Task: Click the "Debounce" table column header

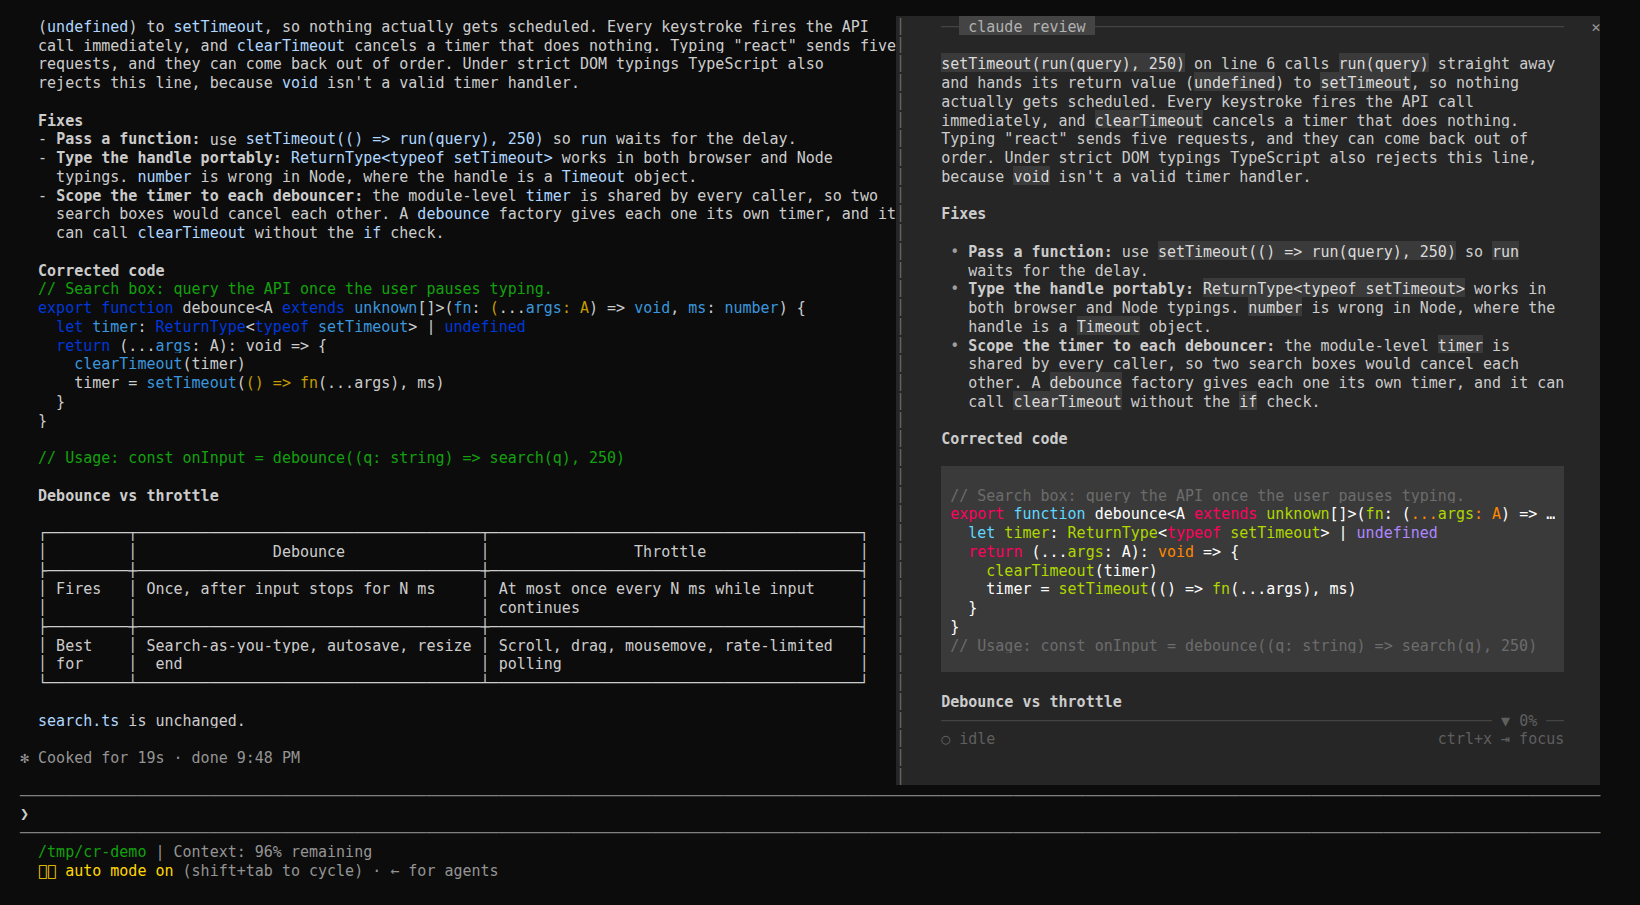Action: (308, 552)
